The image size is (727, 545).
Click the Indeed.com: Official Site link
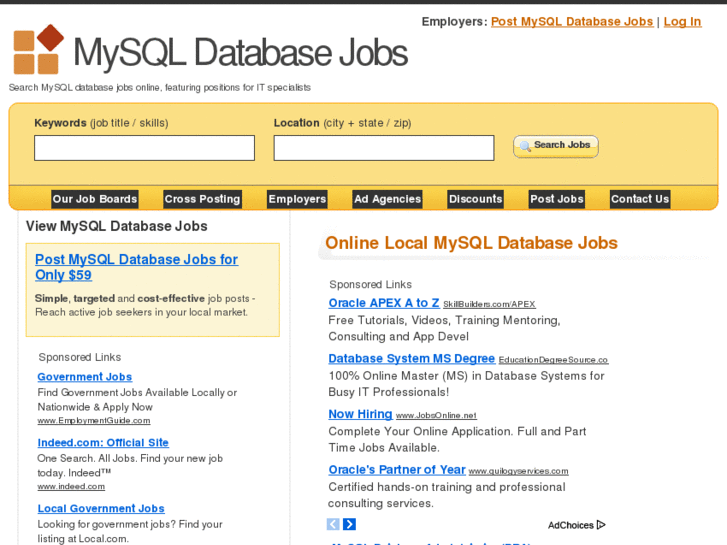103,443
